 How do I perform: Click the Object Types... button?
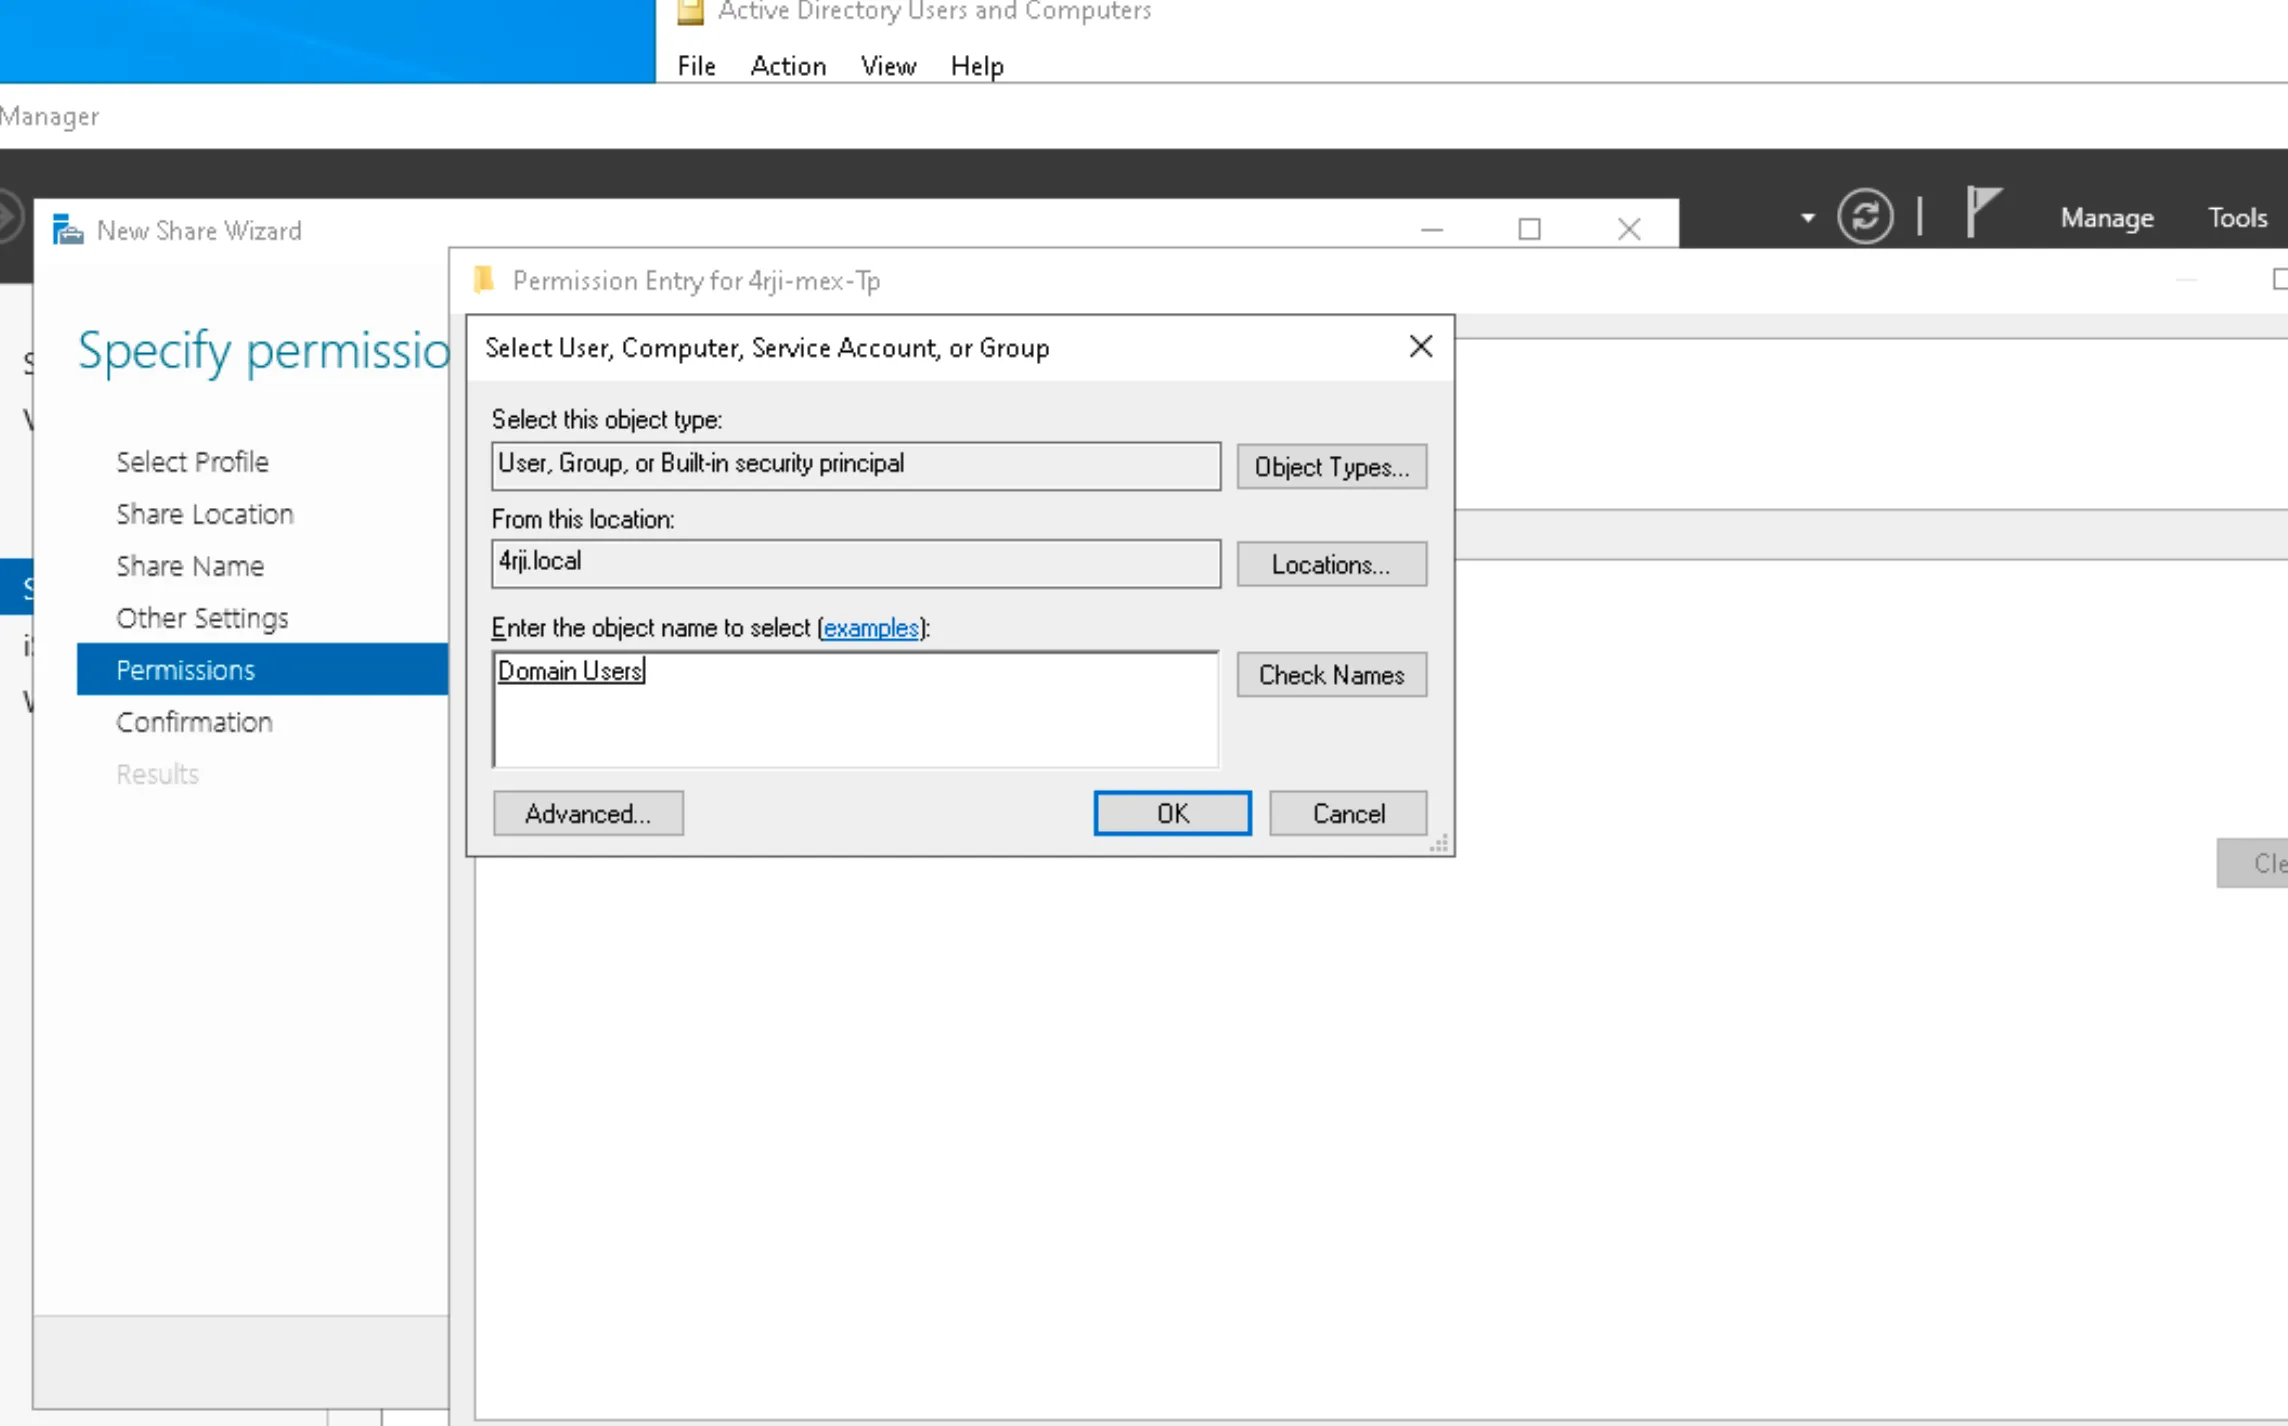(x=1331, y=466)
